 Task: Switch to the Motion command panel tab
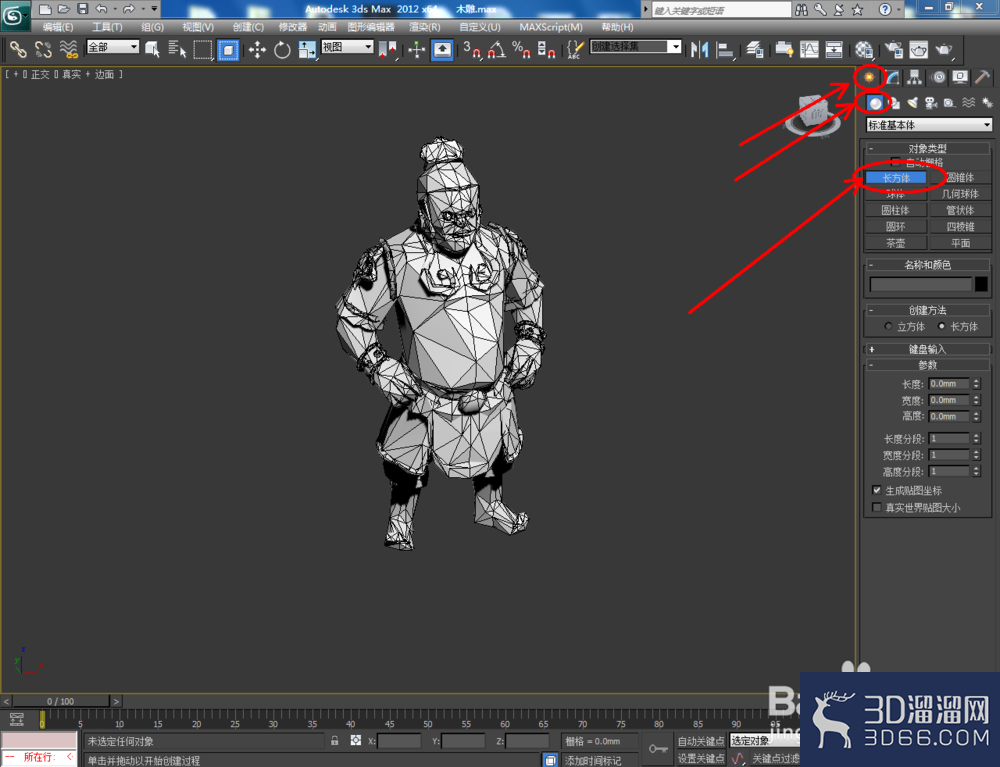(x=938, y=77)
